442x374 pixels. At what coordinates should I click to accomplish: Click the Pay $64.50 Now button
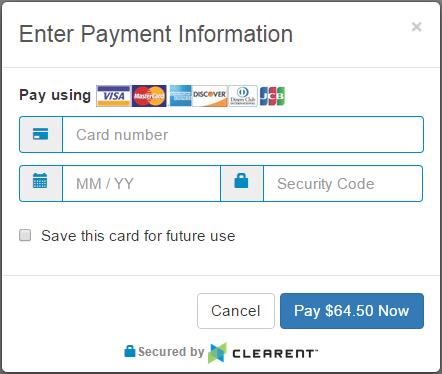352,311
